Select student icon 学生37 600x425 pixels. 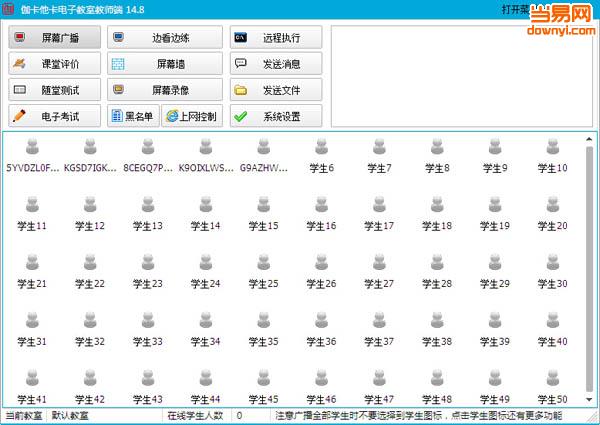tap(379, 320)
